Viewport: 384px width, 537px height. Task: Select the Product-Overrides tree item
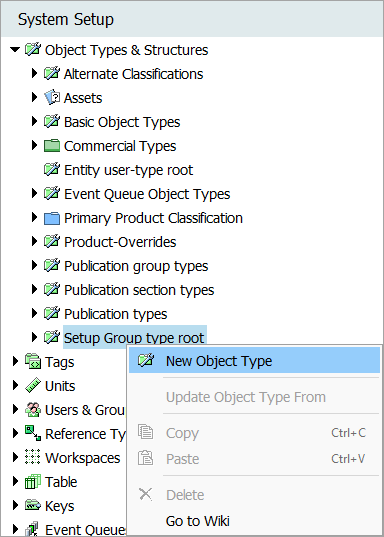coord(120,242)
